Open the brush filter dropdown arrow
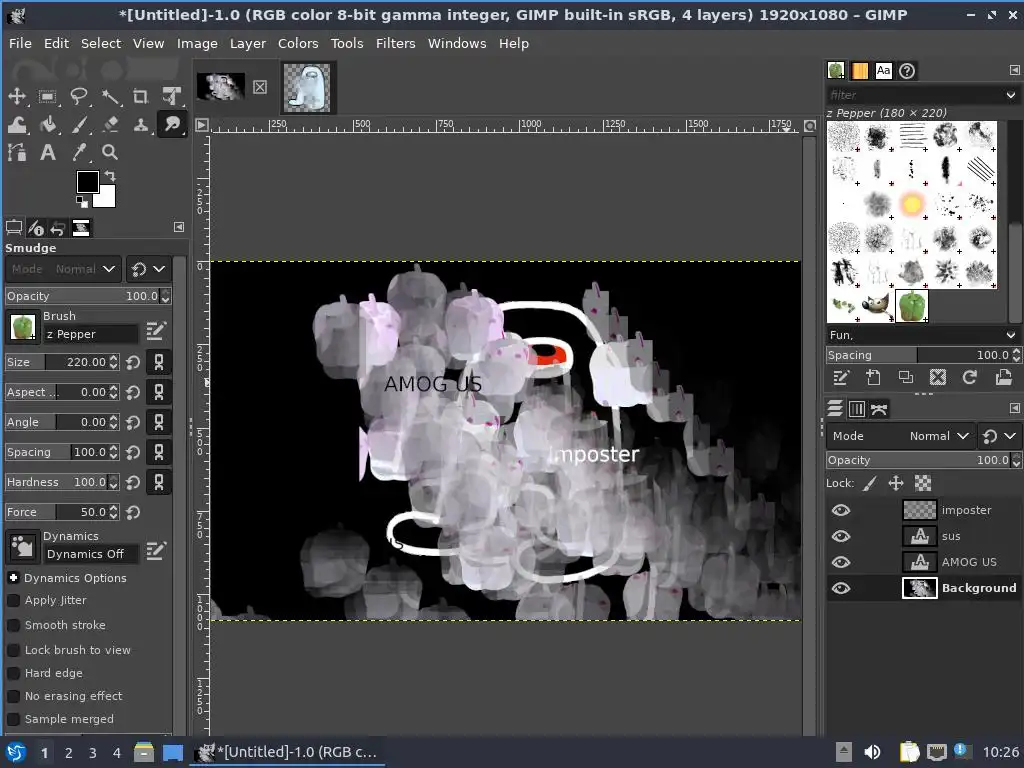This screenshot has height=768, width=1024. coord(1011,95)
